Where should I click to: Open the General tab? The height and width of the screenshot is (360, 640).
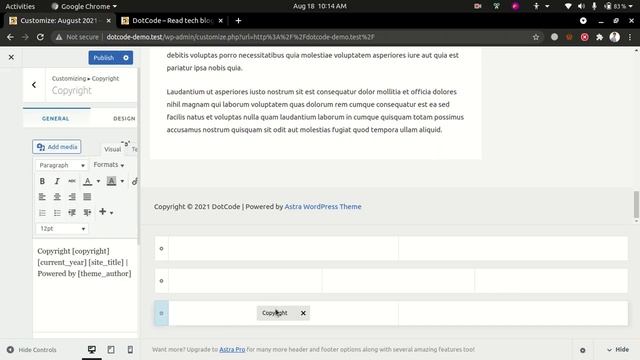point(56,118)
